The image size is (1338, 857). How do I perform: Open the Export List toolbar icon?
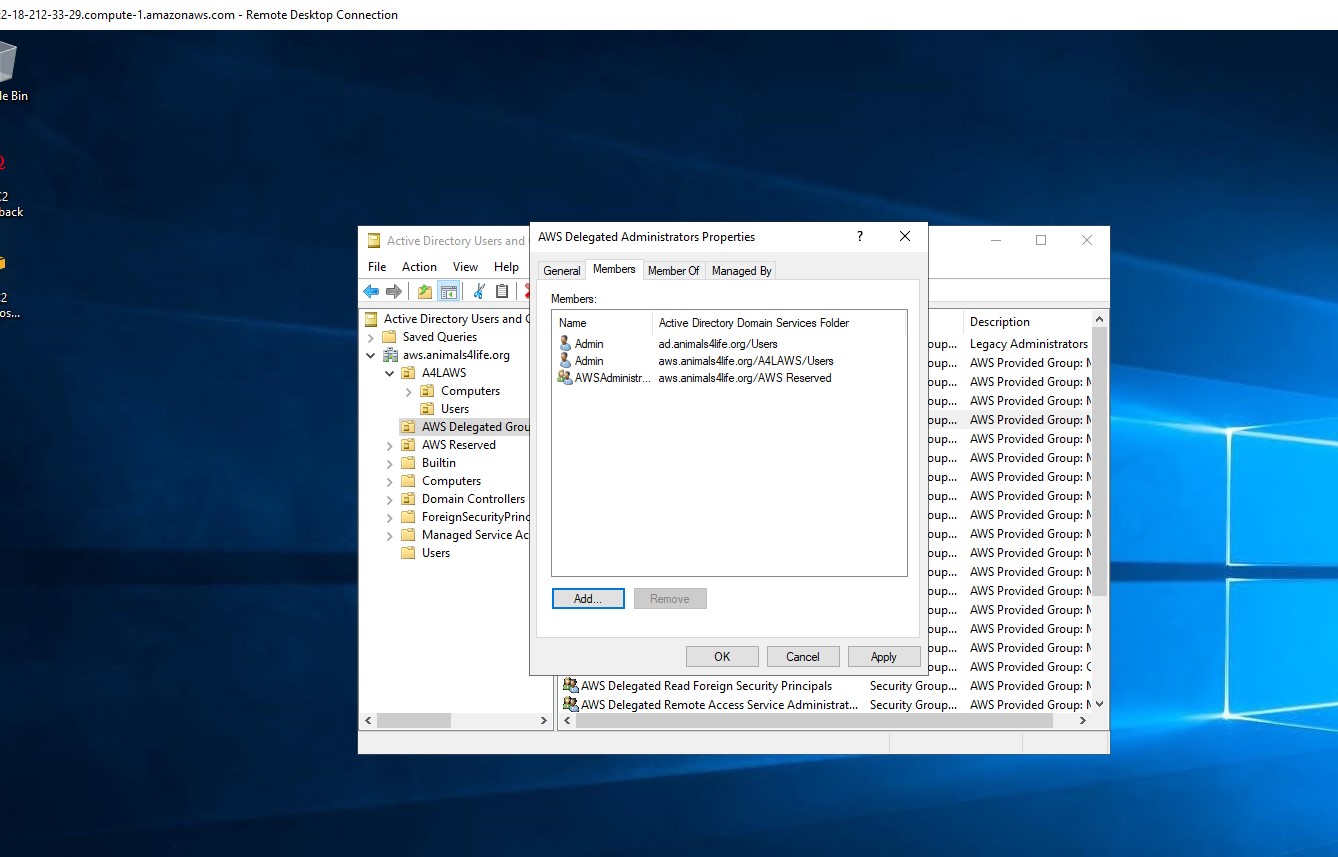pos(423,291)
